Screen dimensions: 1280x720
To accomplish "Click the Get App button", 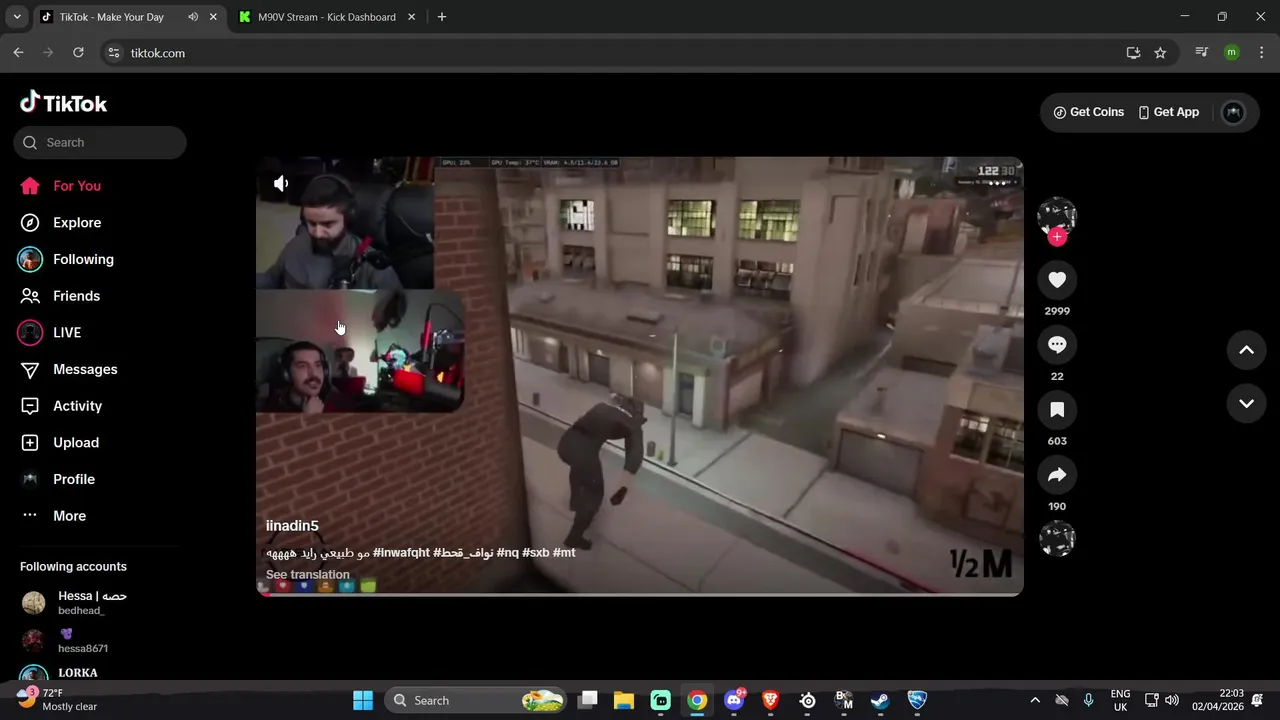I will tap(1169, 112).
